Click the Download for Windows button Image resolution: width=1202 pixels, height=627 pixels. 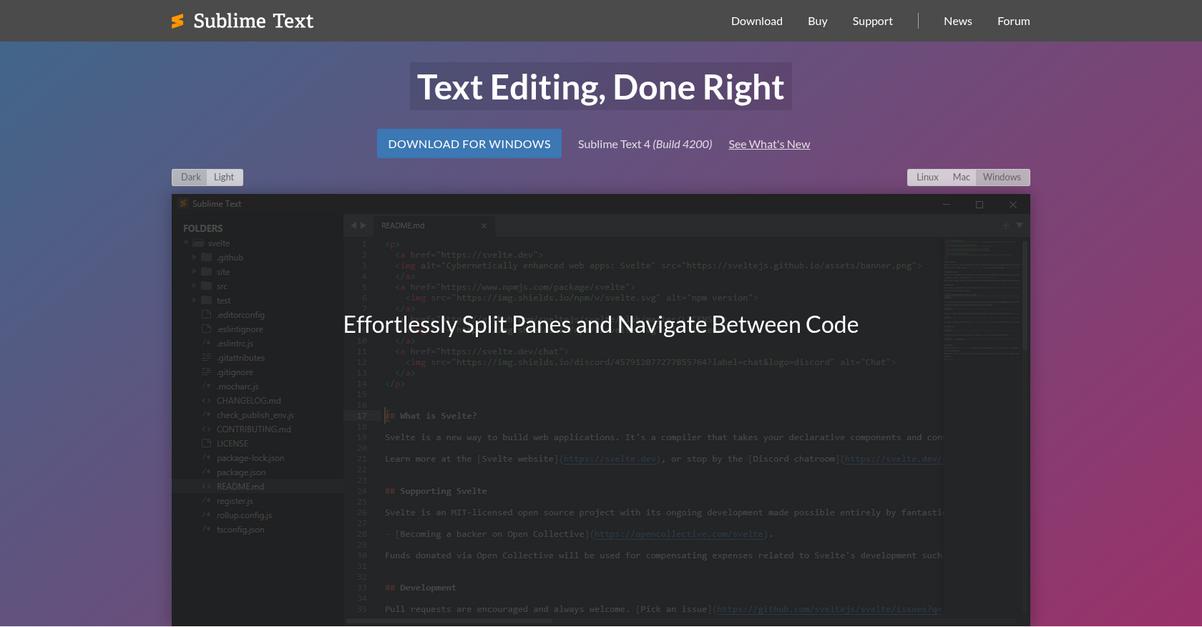469,144
